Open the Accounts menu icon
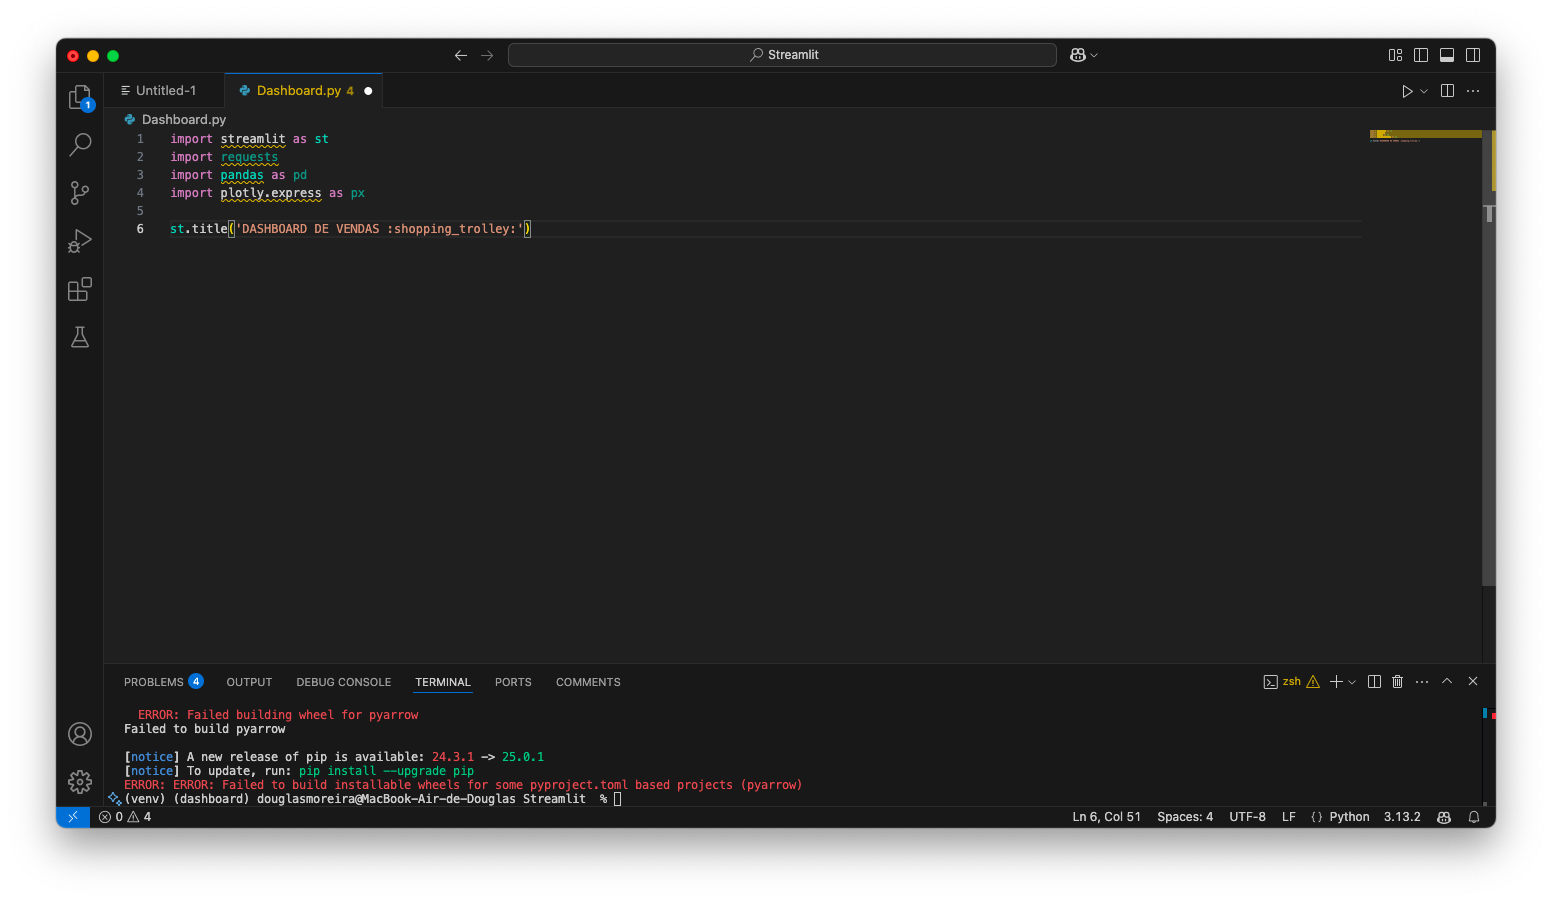The image size is (1552, 902). tap(80, 734)
